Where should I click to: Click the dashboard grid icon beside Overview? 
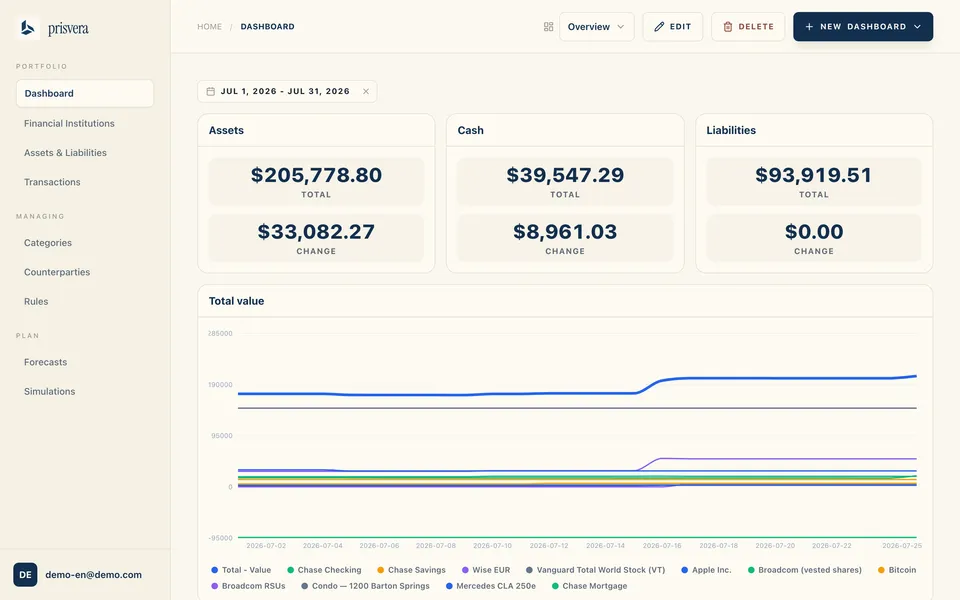pyautogui.click(x=549, y=27)
